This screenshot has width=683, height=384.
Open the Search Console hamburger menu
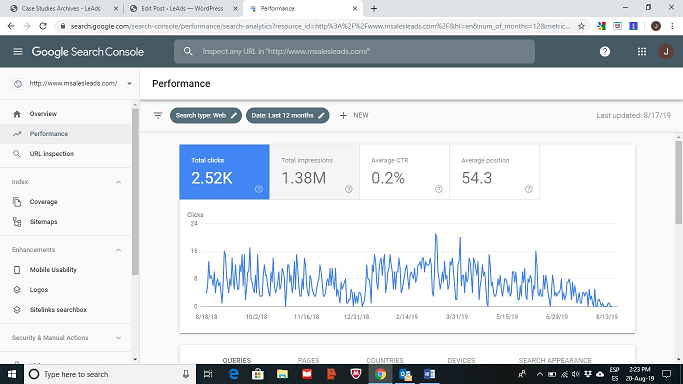coord(18,51)
